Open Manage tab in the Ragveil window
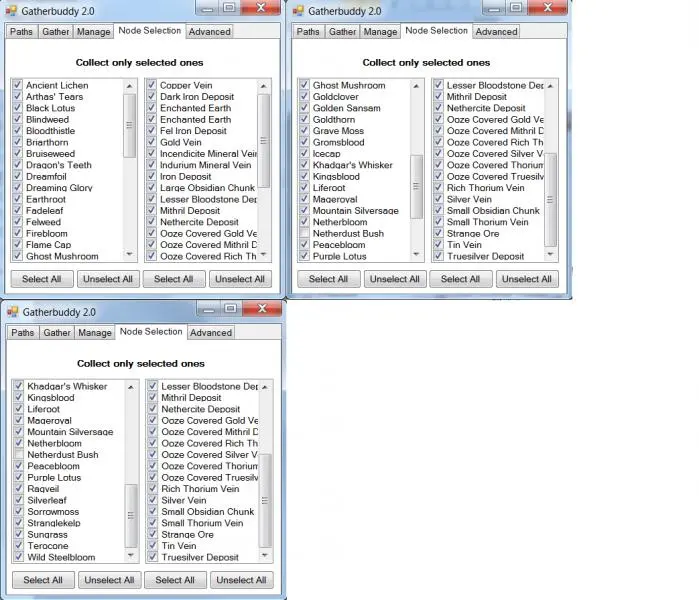The image size is (699, 600). coord(95,333)
